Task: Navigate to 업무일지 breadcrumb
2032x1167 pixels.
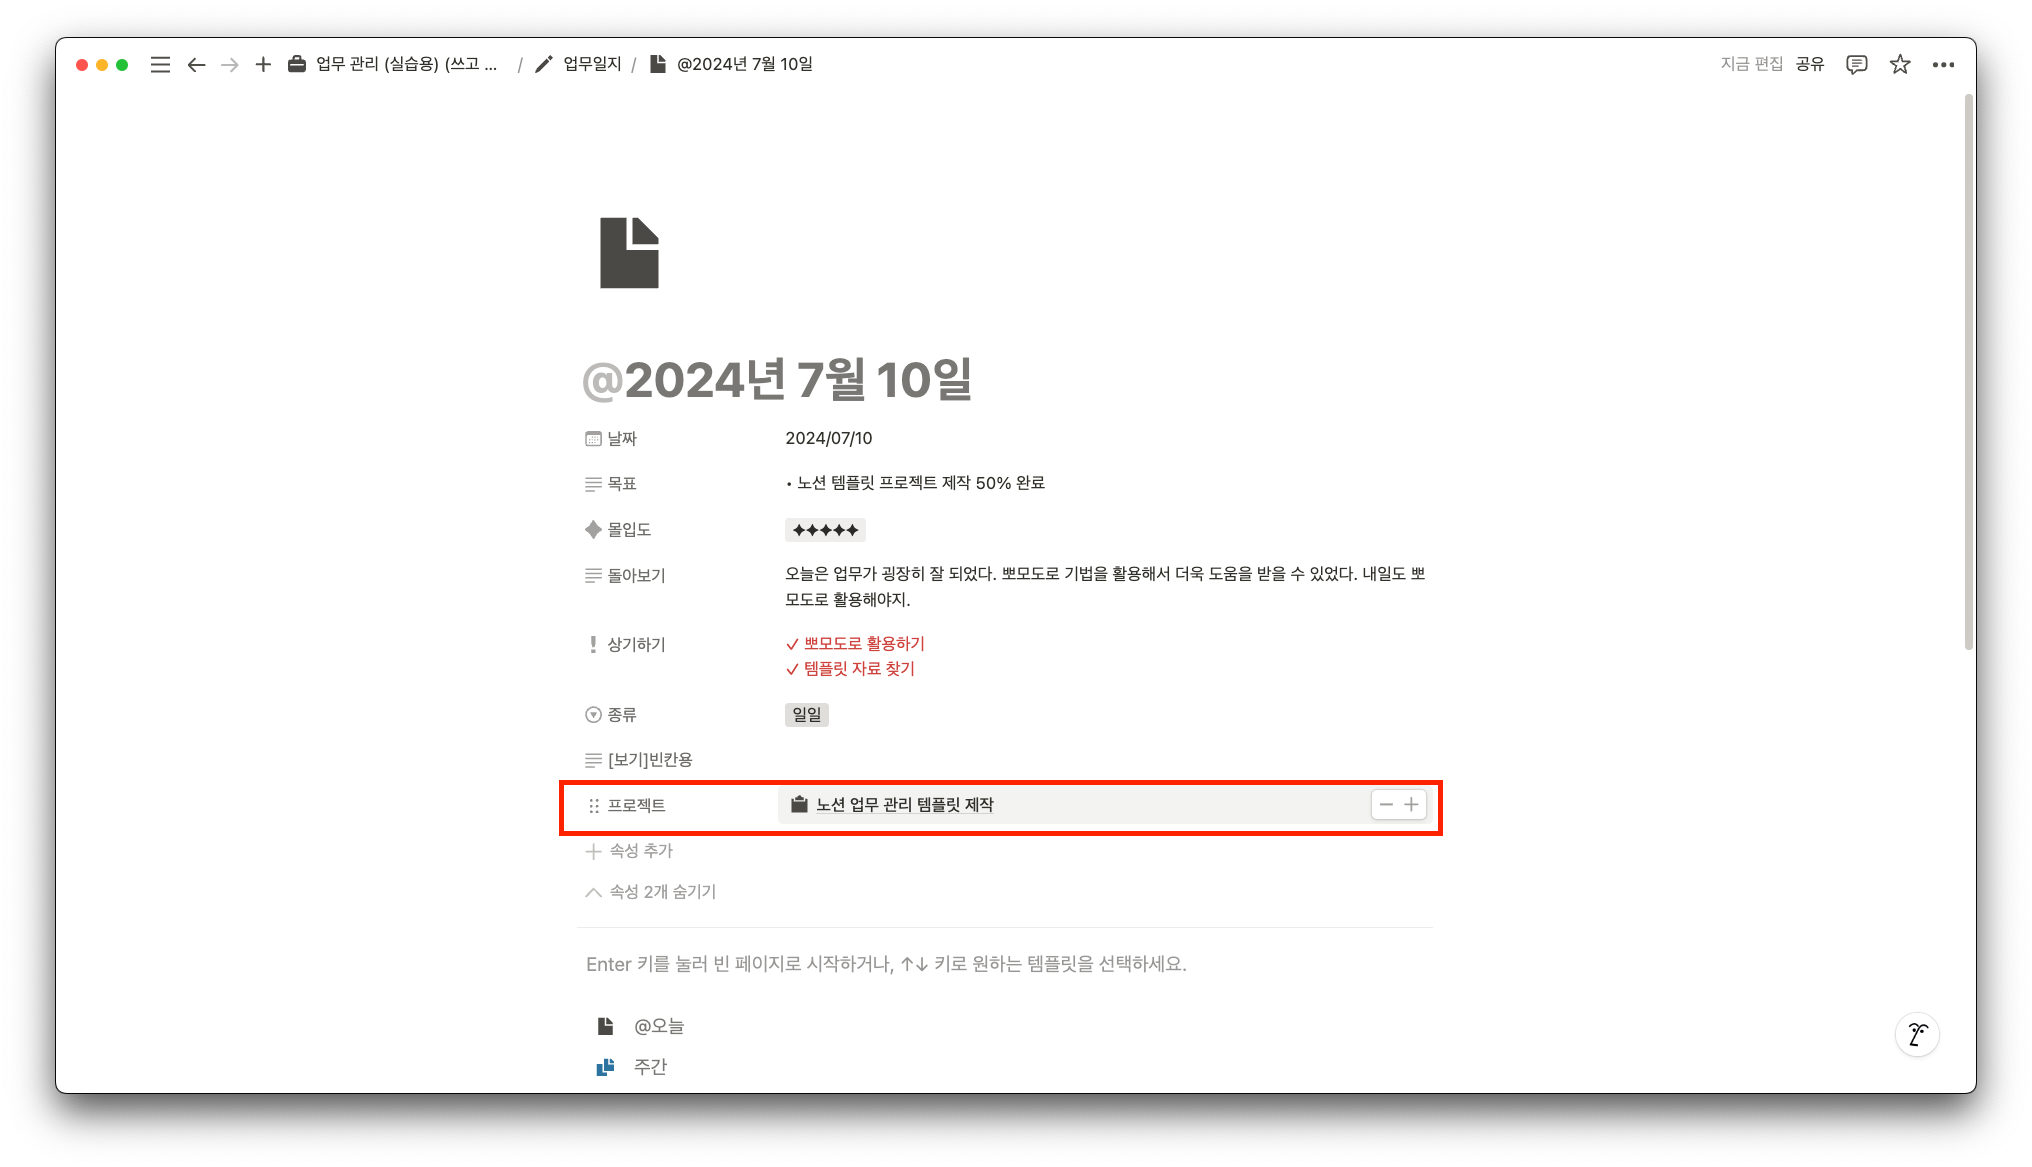Action: coord(591,64)
